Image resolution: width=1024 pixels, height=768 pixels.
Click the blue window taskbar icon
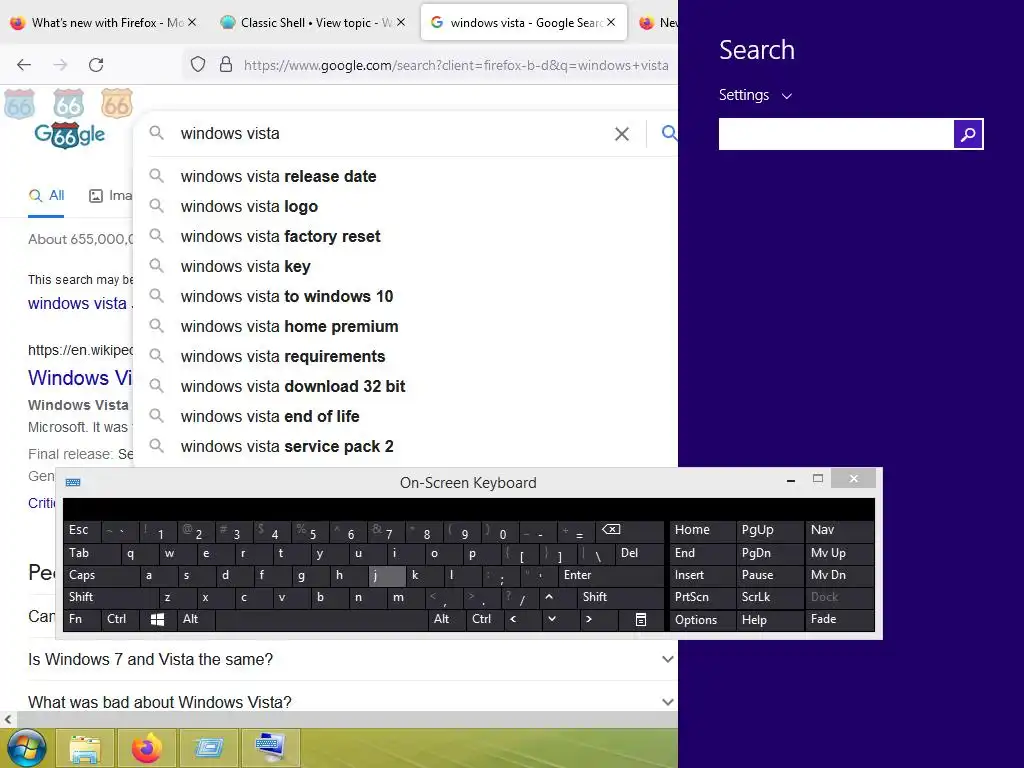point(208,748)
